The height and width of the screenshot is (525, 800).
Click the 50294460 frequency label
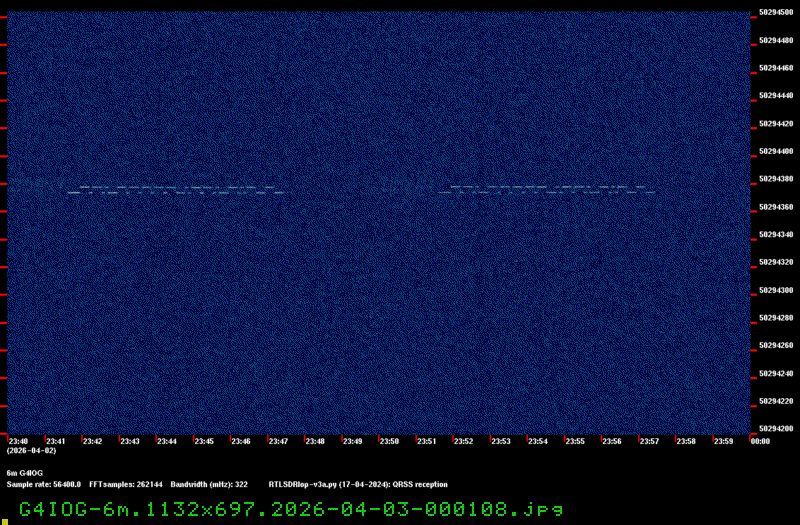[776, 68]
